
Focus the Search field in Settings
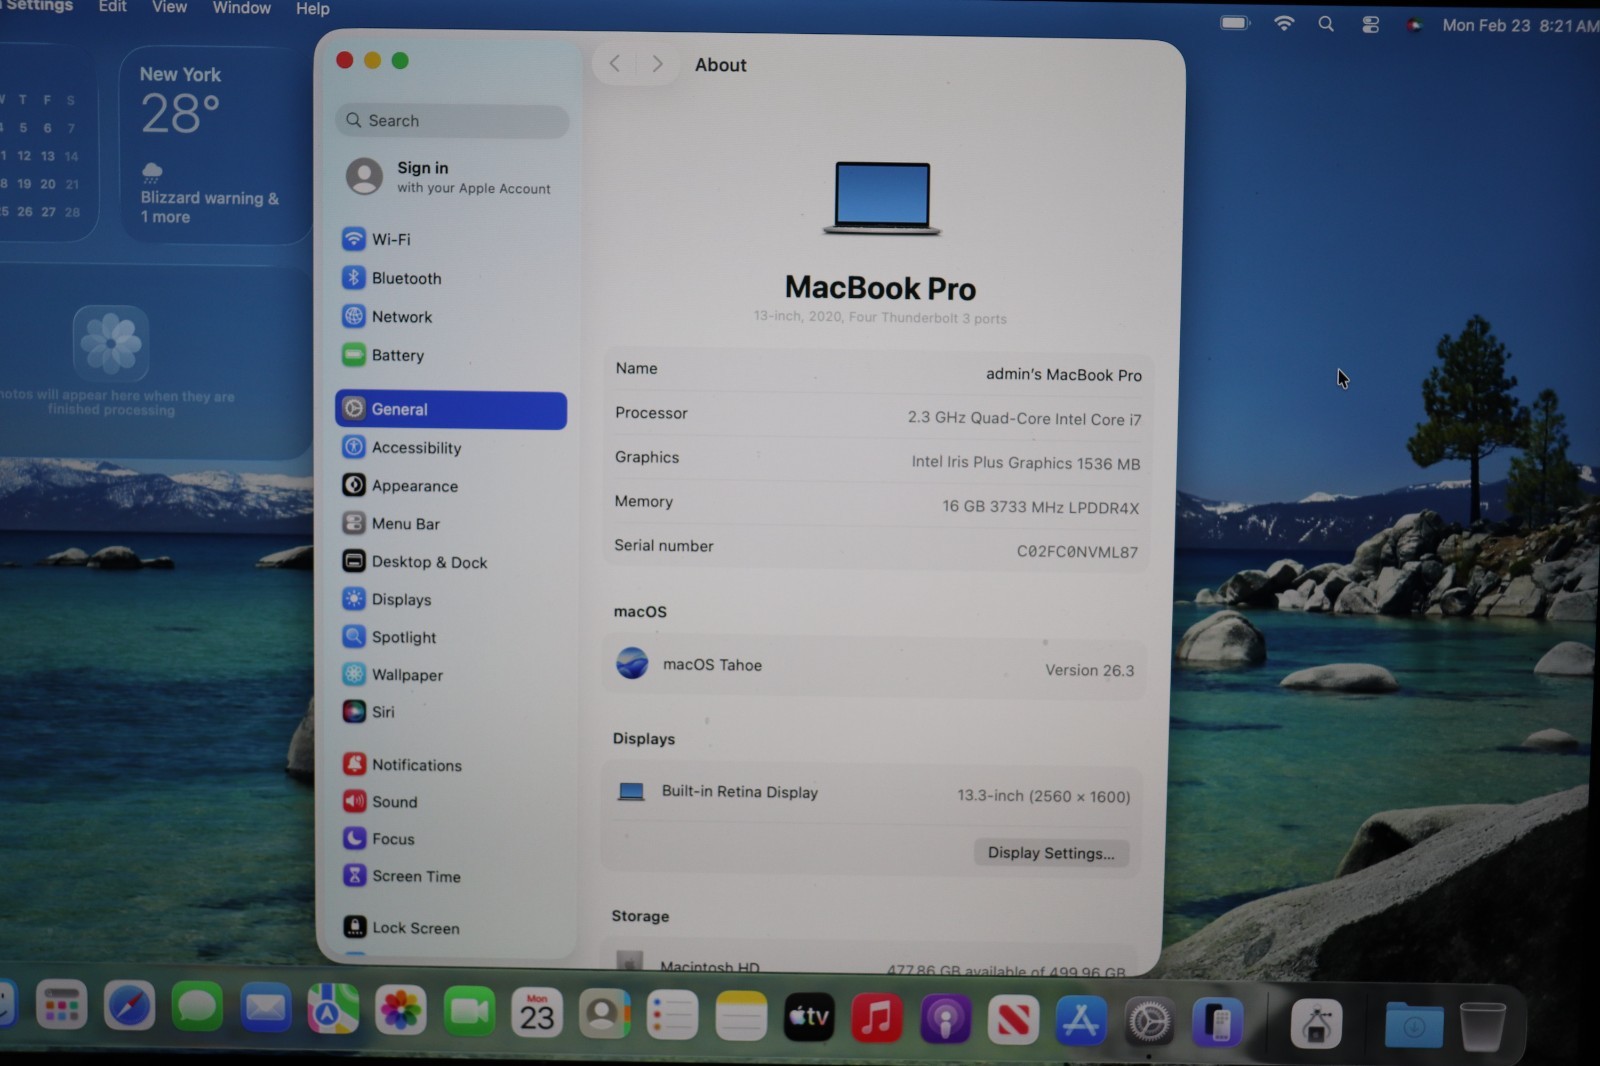pos(452,121)
